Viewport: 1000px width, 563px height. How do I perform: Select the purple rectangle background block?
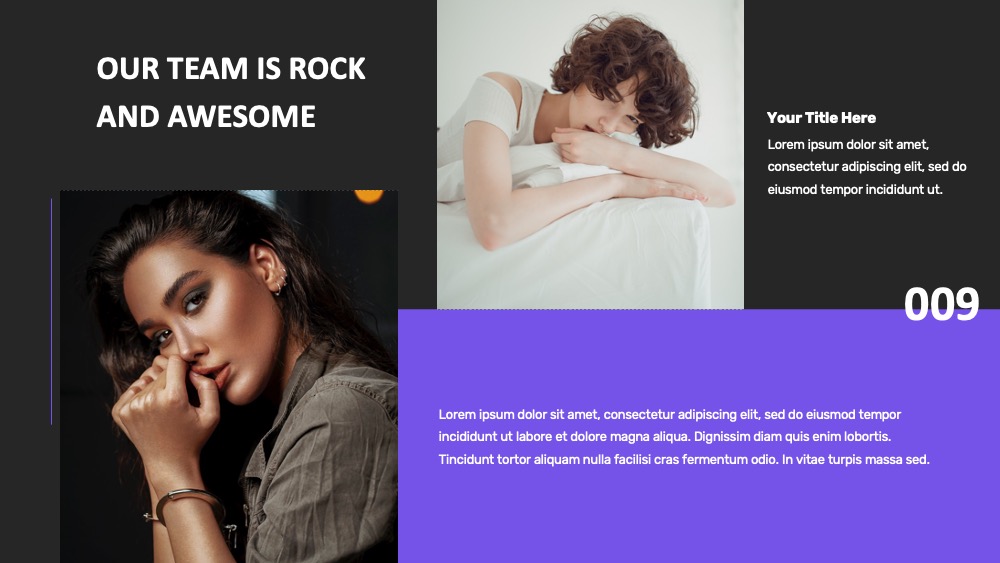(699, 436)
